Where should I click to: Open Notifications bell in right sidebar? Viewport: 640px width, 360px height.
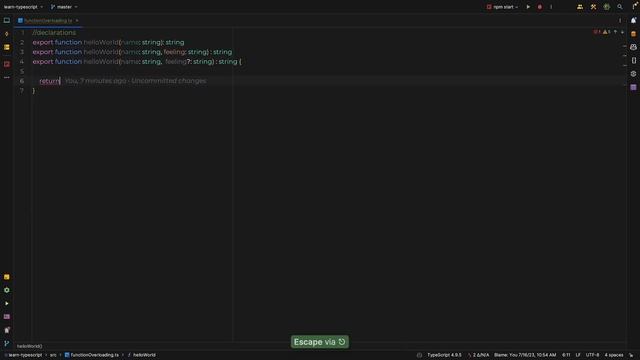[633, 20]
